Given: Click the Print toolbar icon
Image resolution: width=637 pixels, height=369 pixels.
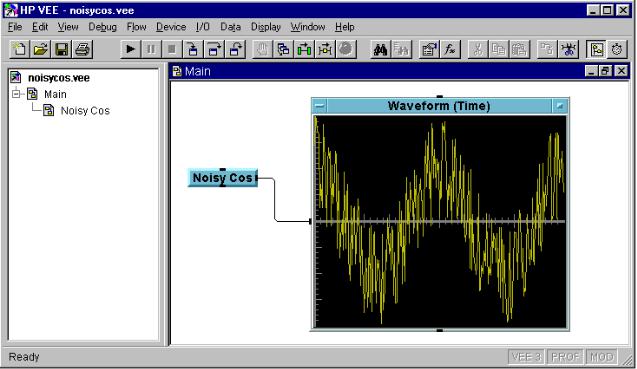Looking at the screenshot, I should coord(83,50).
